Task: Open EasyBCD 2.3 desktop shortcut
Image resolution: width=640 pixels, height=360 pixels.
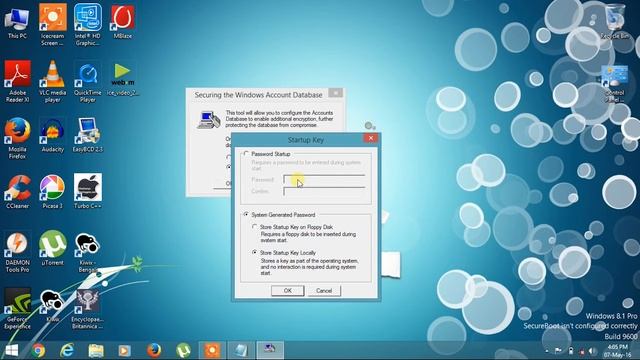Action: pyautogui.click(x=88, y=135)
